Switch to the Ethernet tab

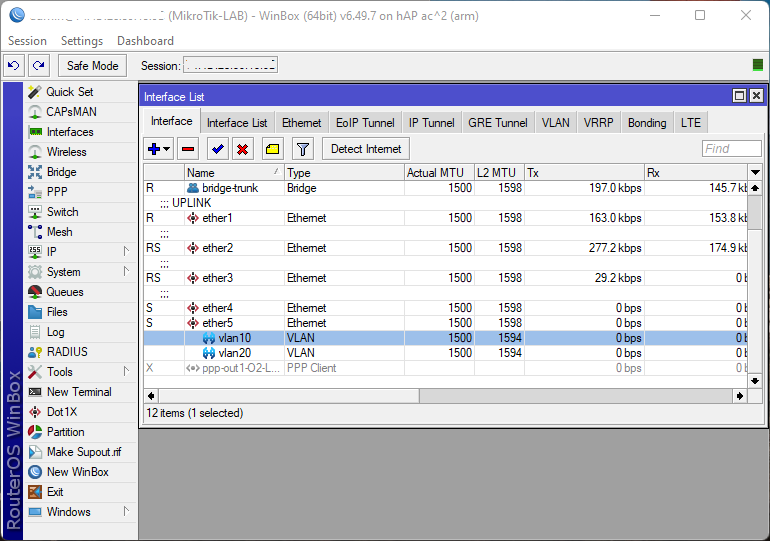click(302, 123)
